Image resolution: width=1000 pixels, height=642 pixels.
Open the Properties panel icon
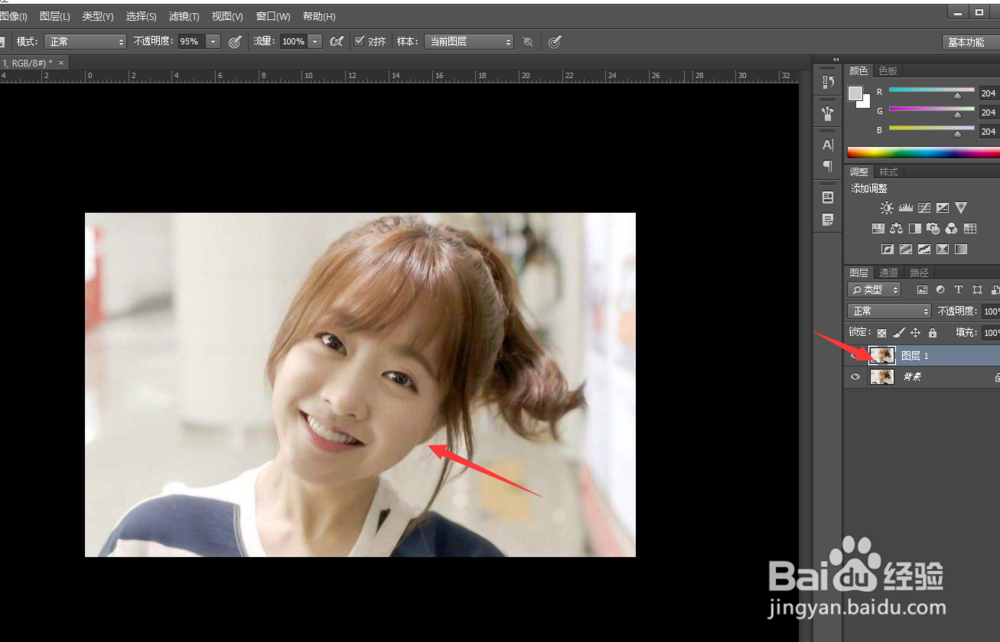coord(828,197)
